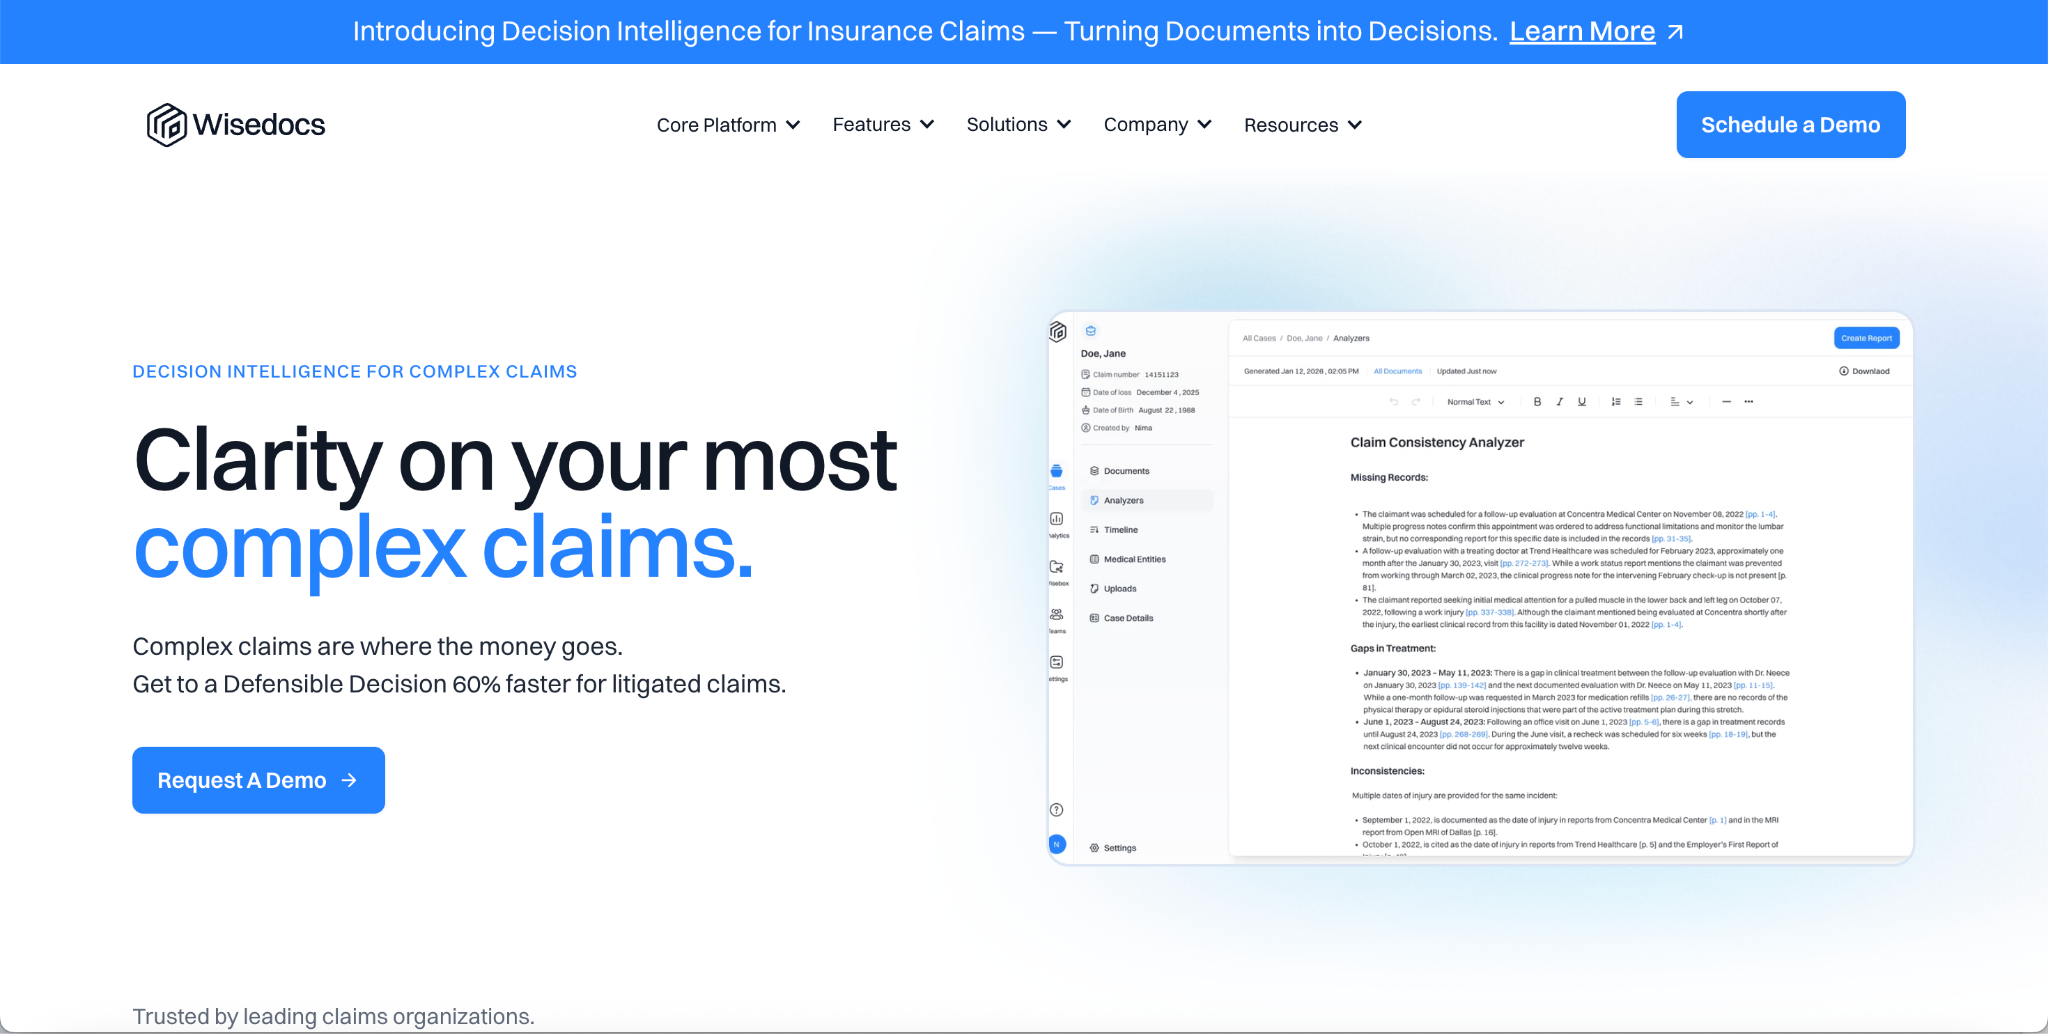
Task: Click the 'Trusted by leading claims organizations.' text
Action: (x=334, y=1016)
